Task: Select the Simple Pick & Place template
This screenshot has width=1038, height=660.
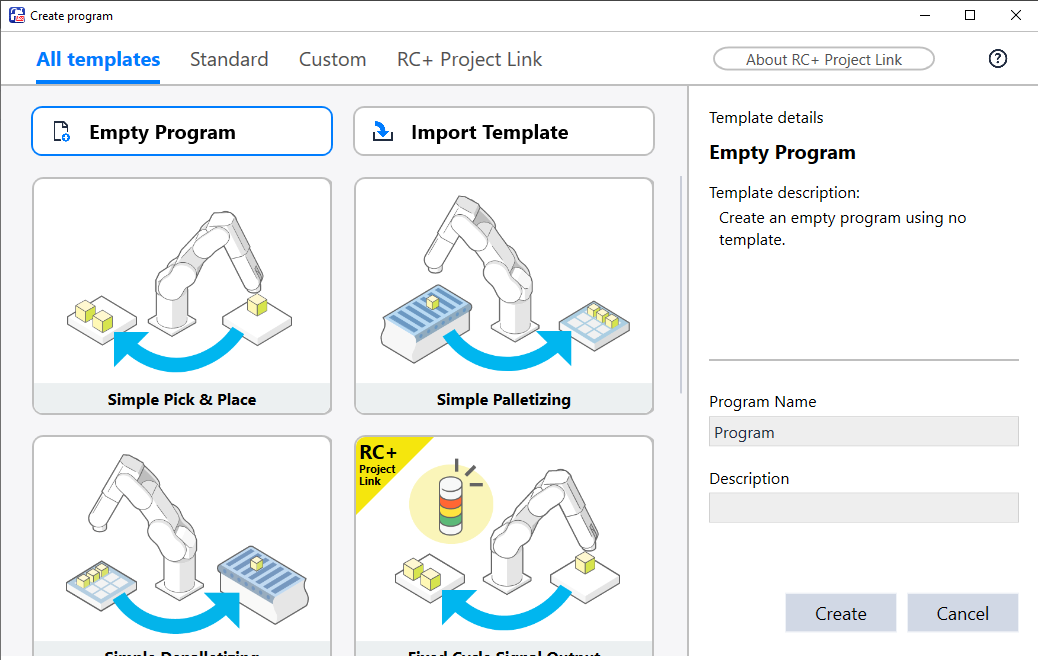Action: point(182,296)
